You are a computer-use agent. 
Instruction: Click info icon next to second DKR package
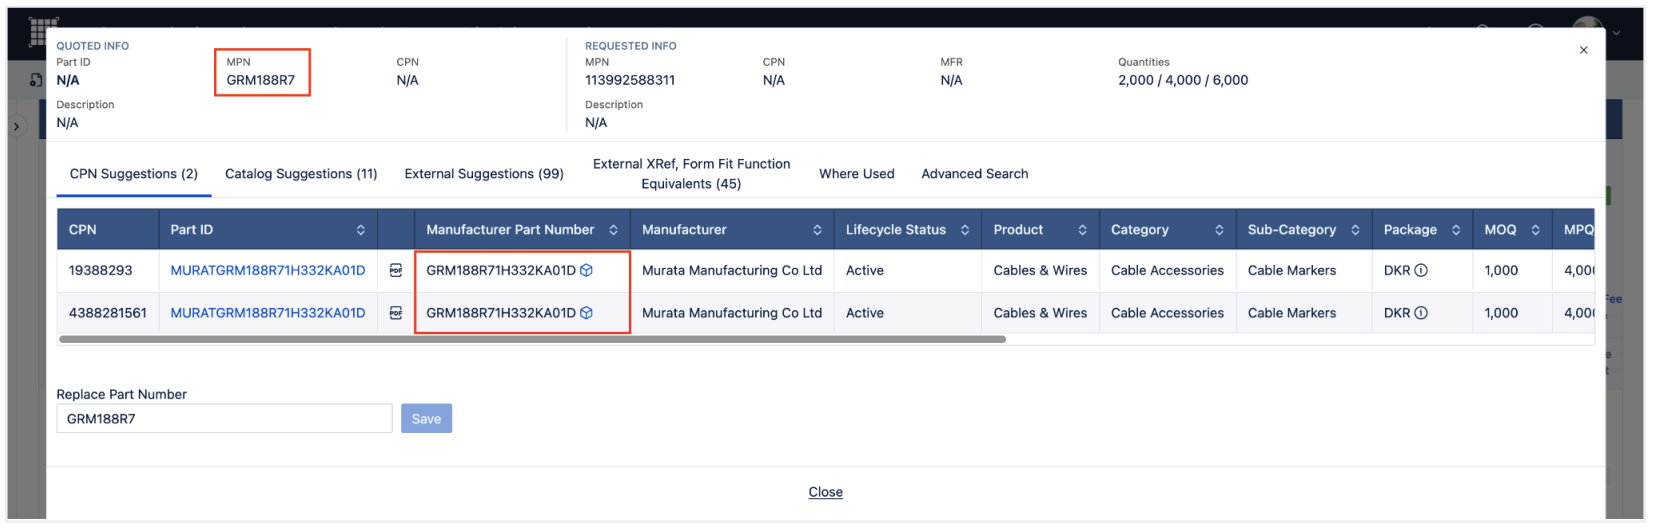(1421, 313)
